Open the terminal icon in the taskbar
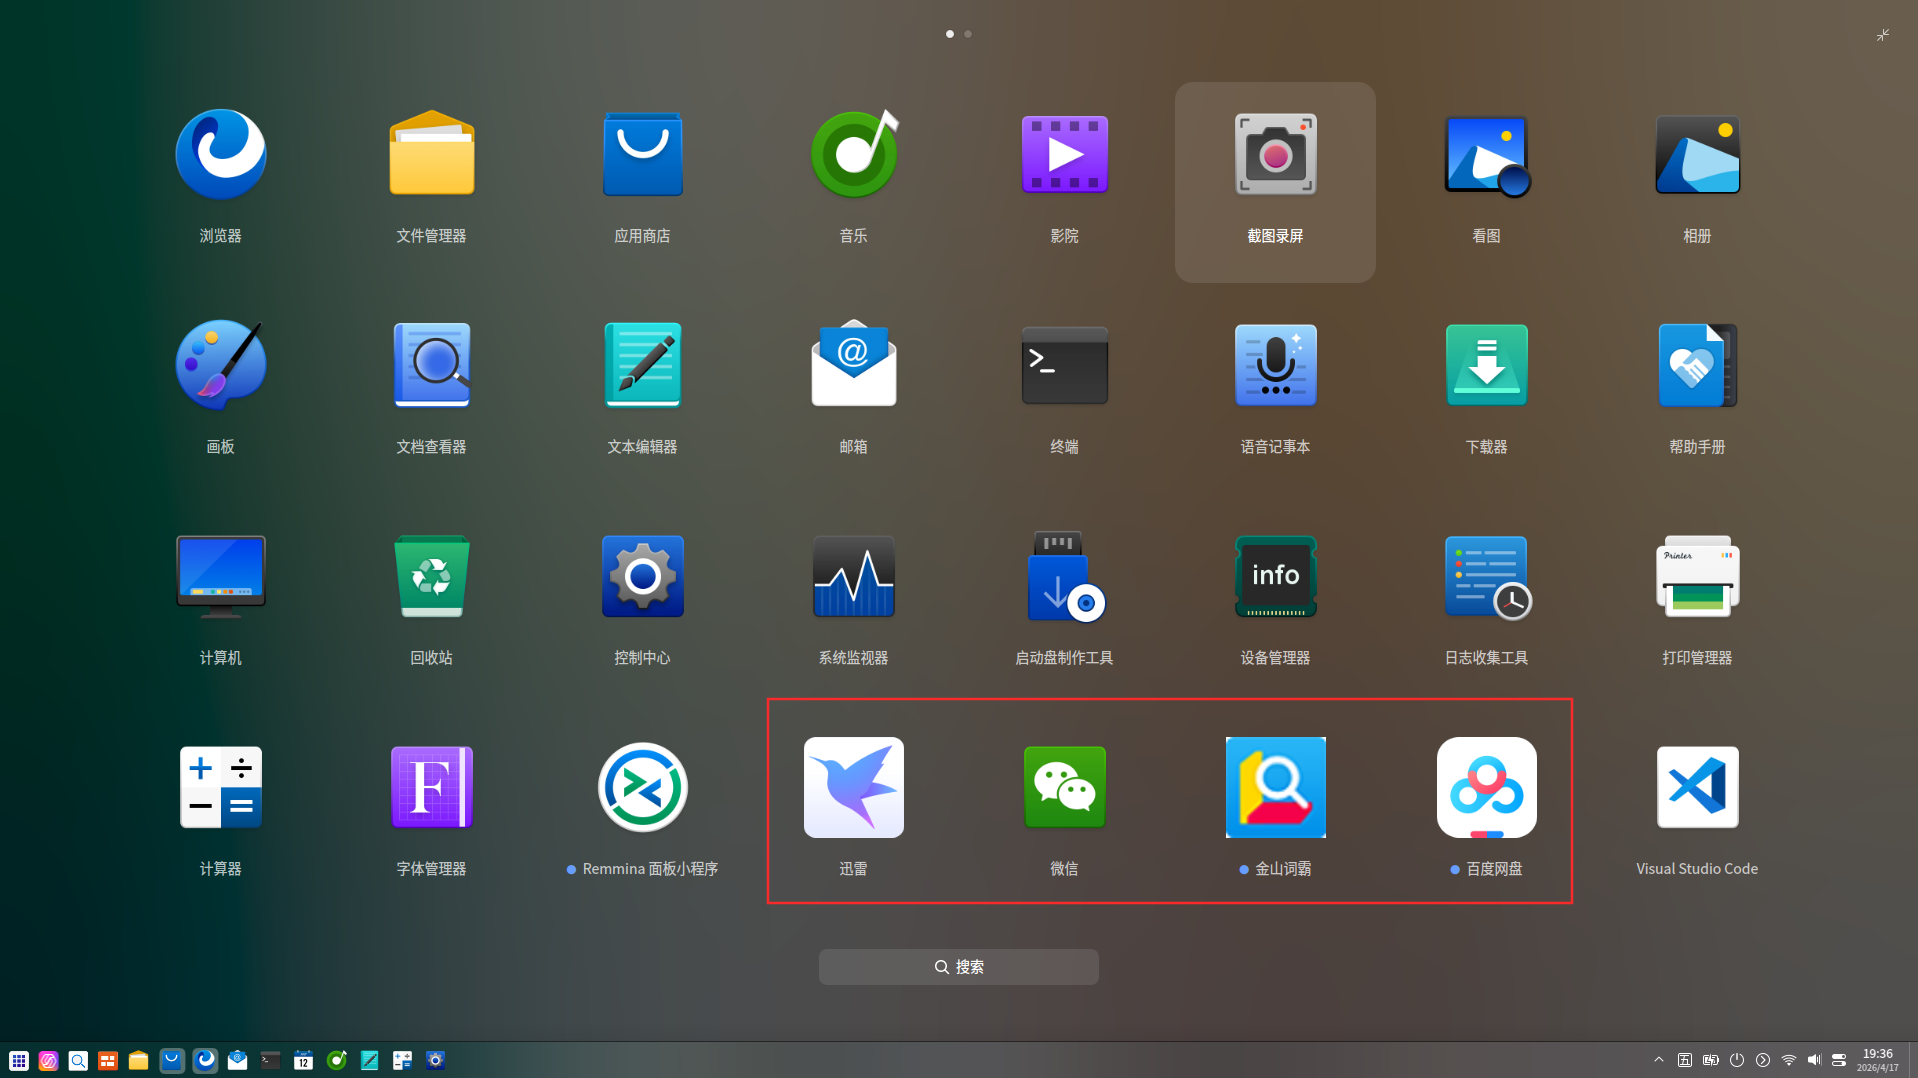 click(x=271, y=1060)
